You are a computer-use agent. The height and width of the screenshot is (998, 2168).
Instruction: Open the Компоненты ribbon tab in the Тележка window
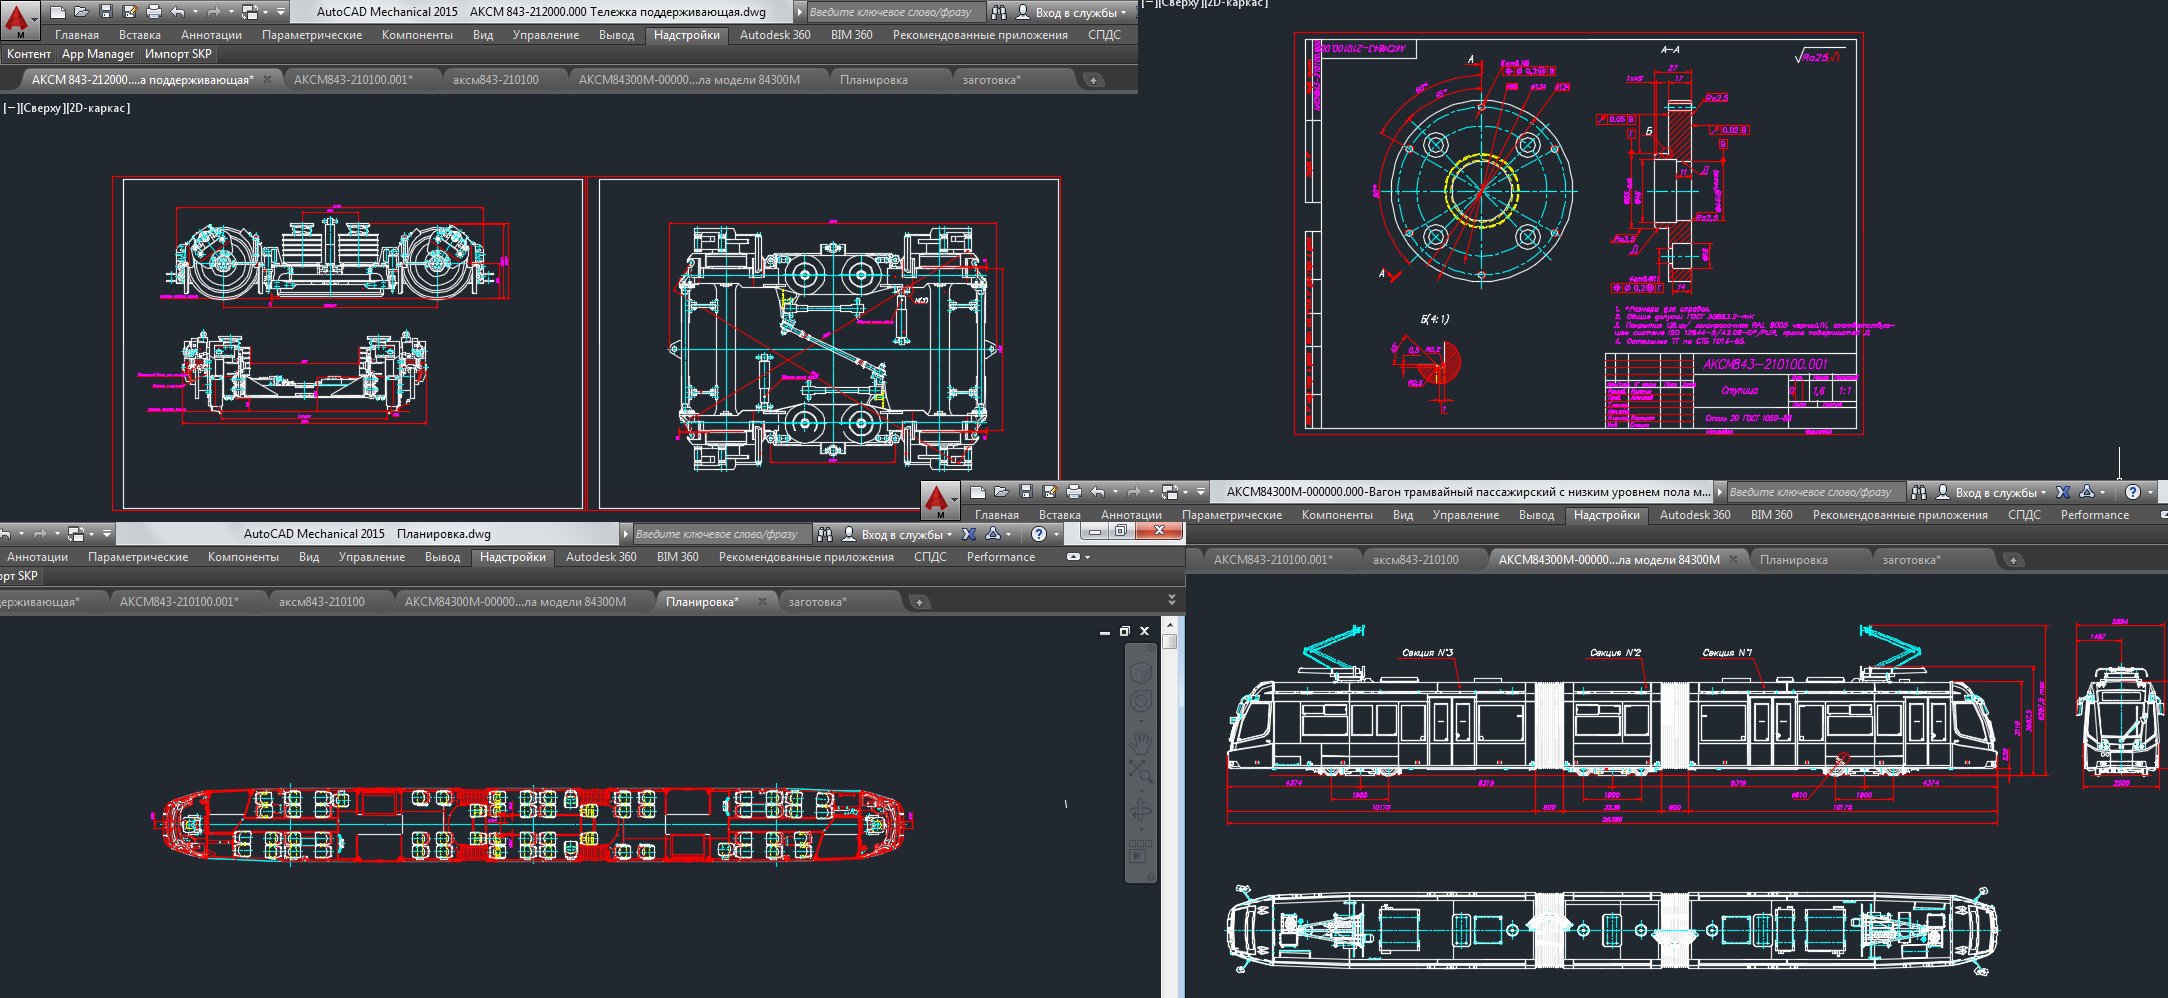(417, 35)
